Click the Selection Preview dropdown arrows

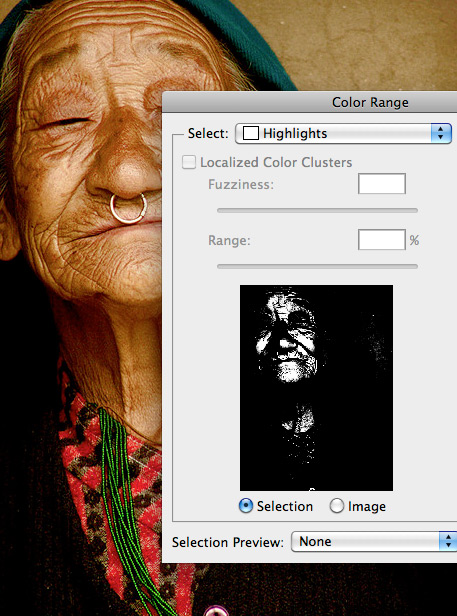[448, 542]
